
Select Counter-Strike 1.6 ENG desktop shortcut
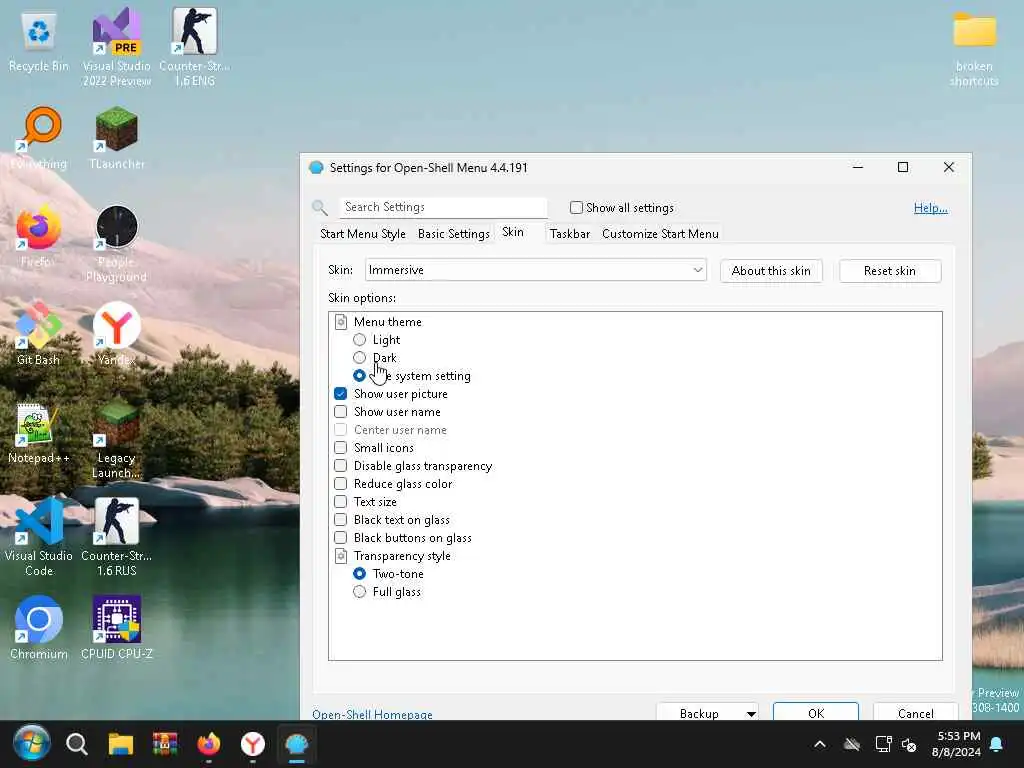click(x=195, y=47)
